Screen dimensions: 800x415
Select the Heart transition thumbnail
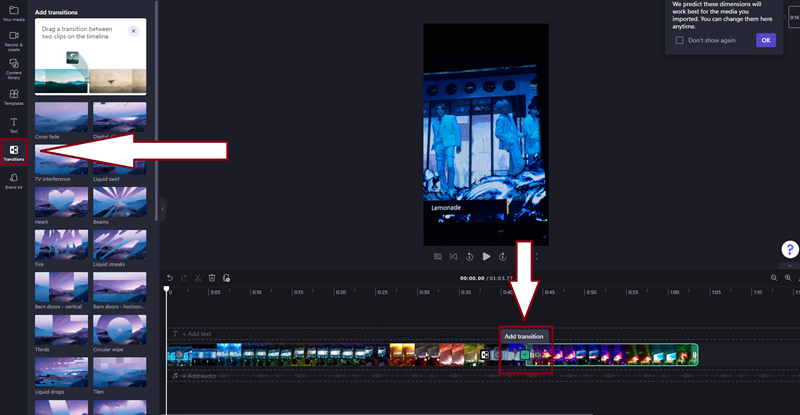coord(61,202)
